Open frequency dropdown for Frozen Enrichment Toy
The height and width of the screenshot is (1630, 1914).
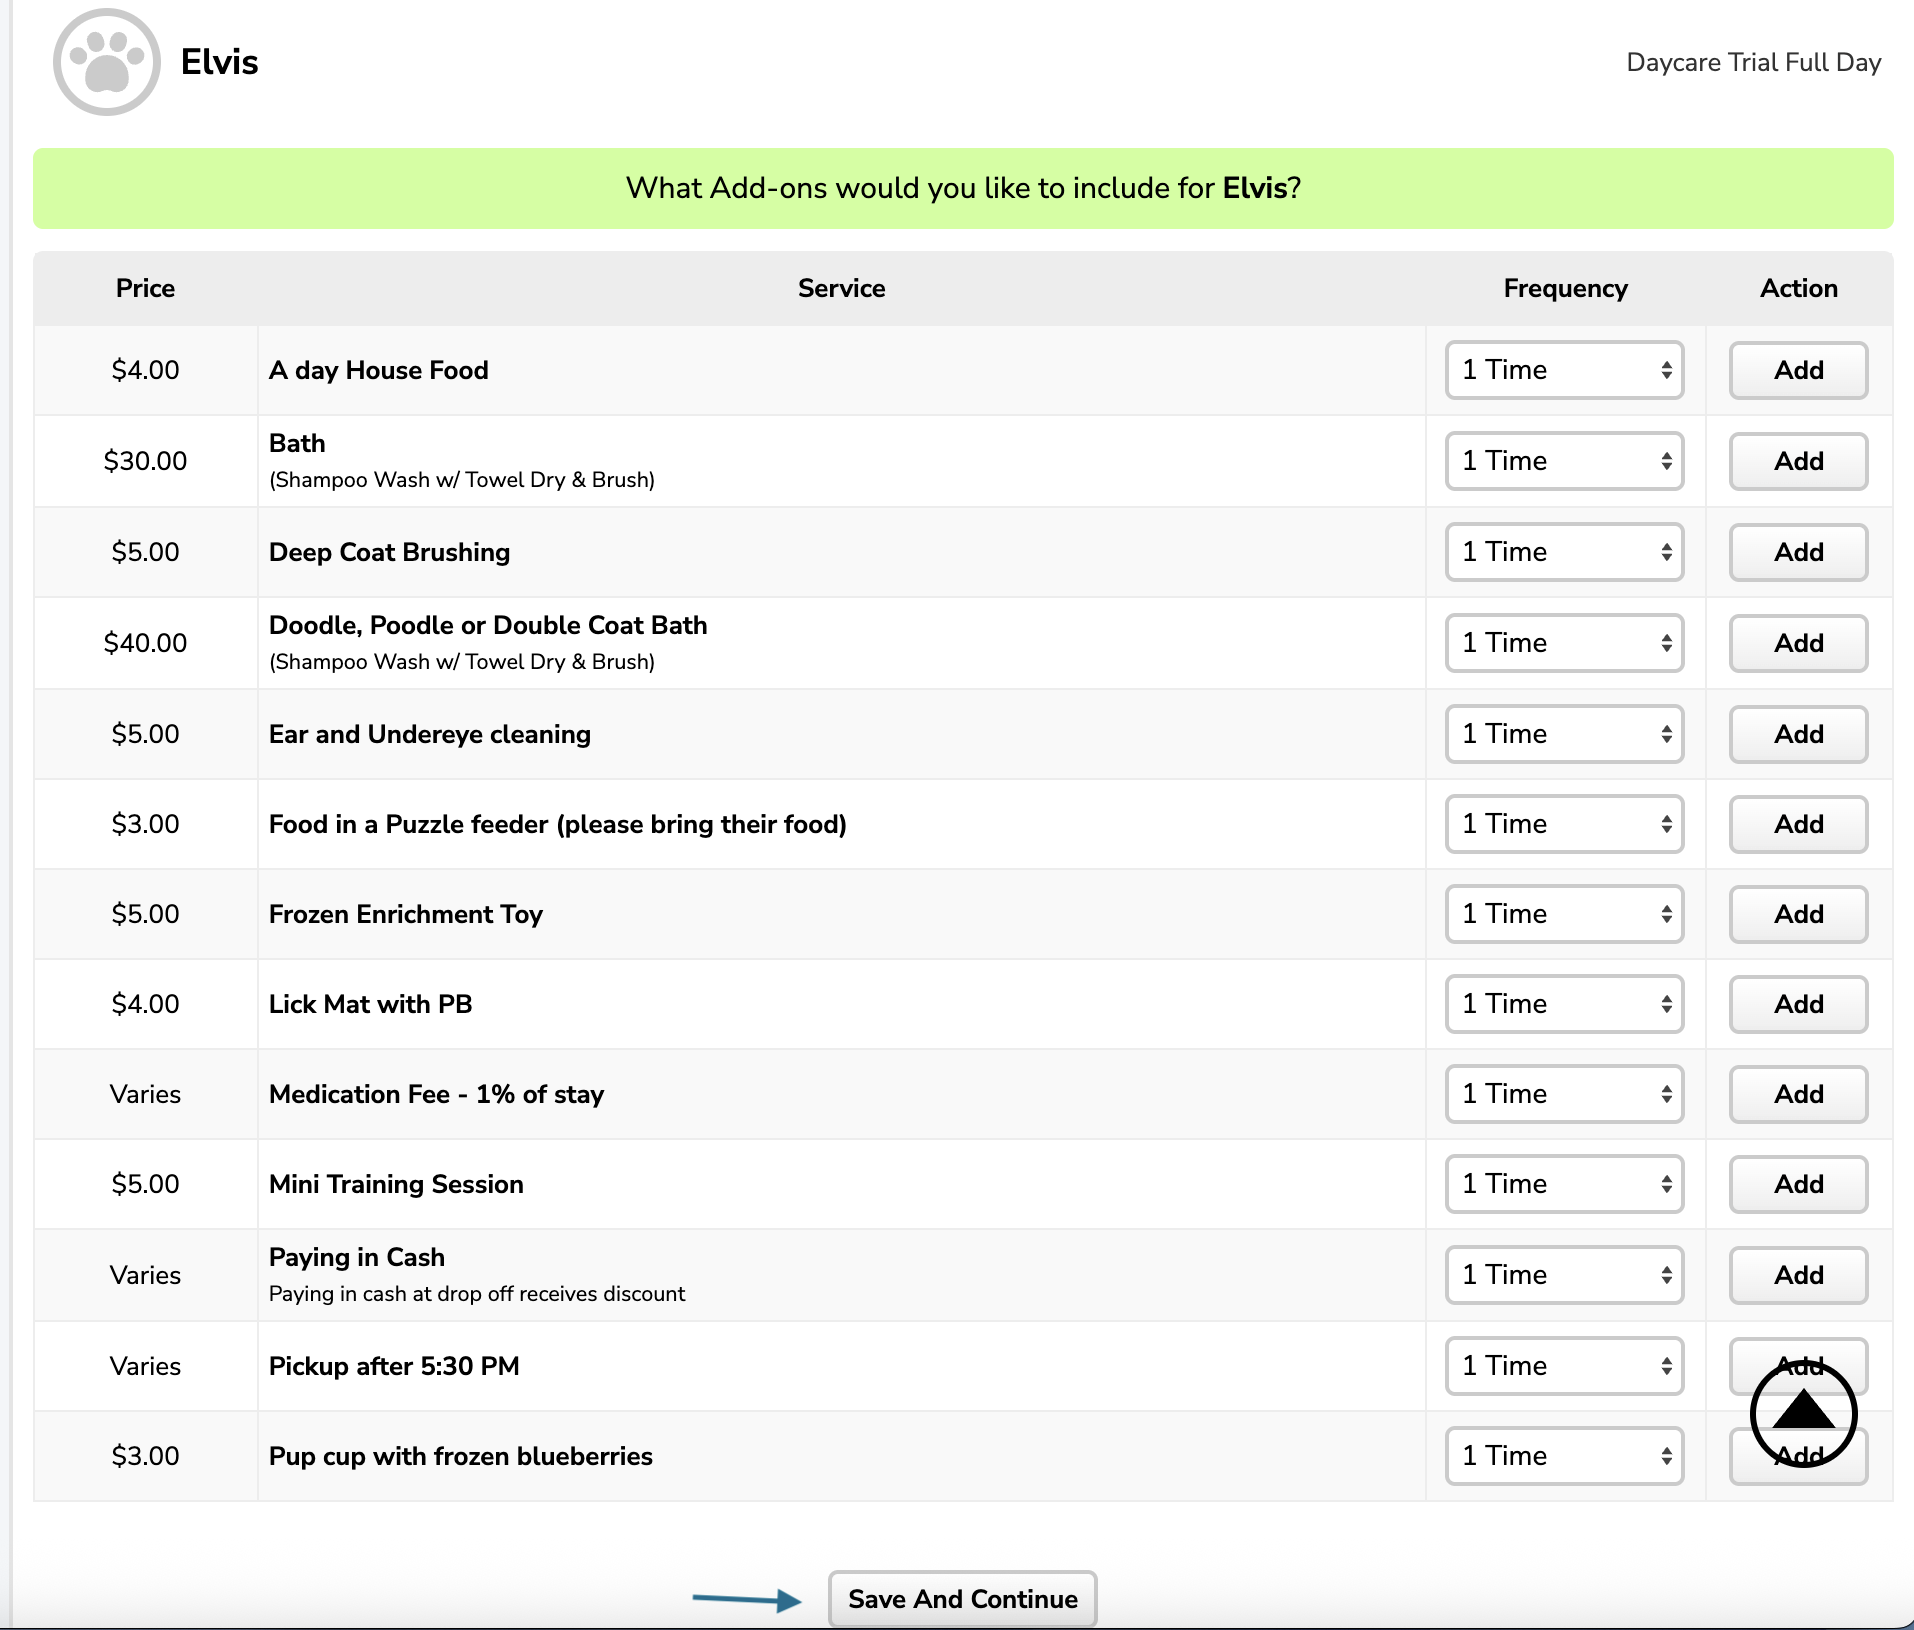click(1564, 914)
